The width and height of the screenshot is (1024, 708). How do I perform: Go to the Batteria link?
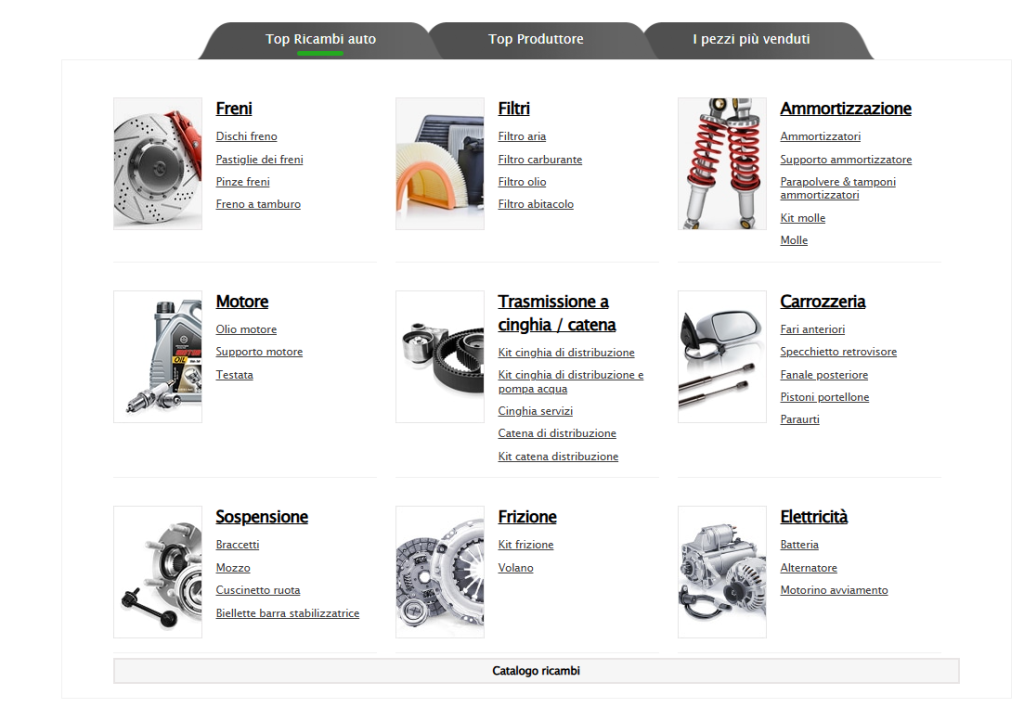tap(799, 545)
